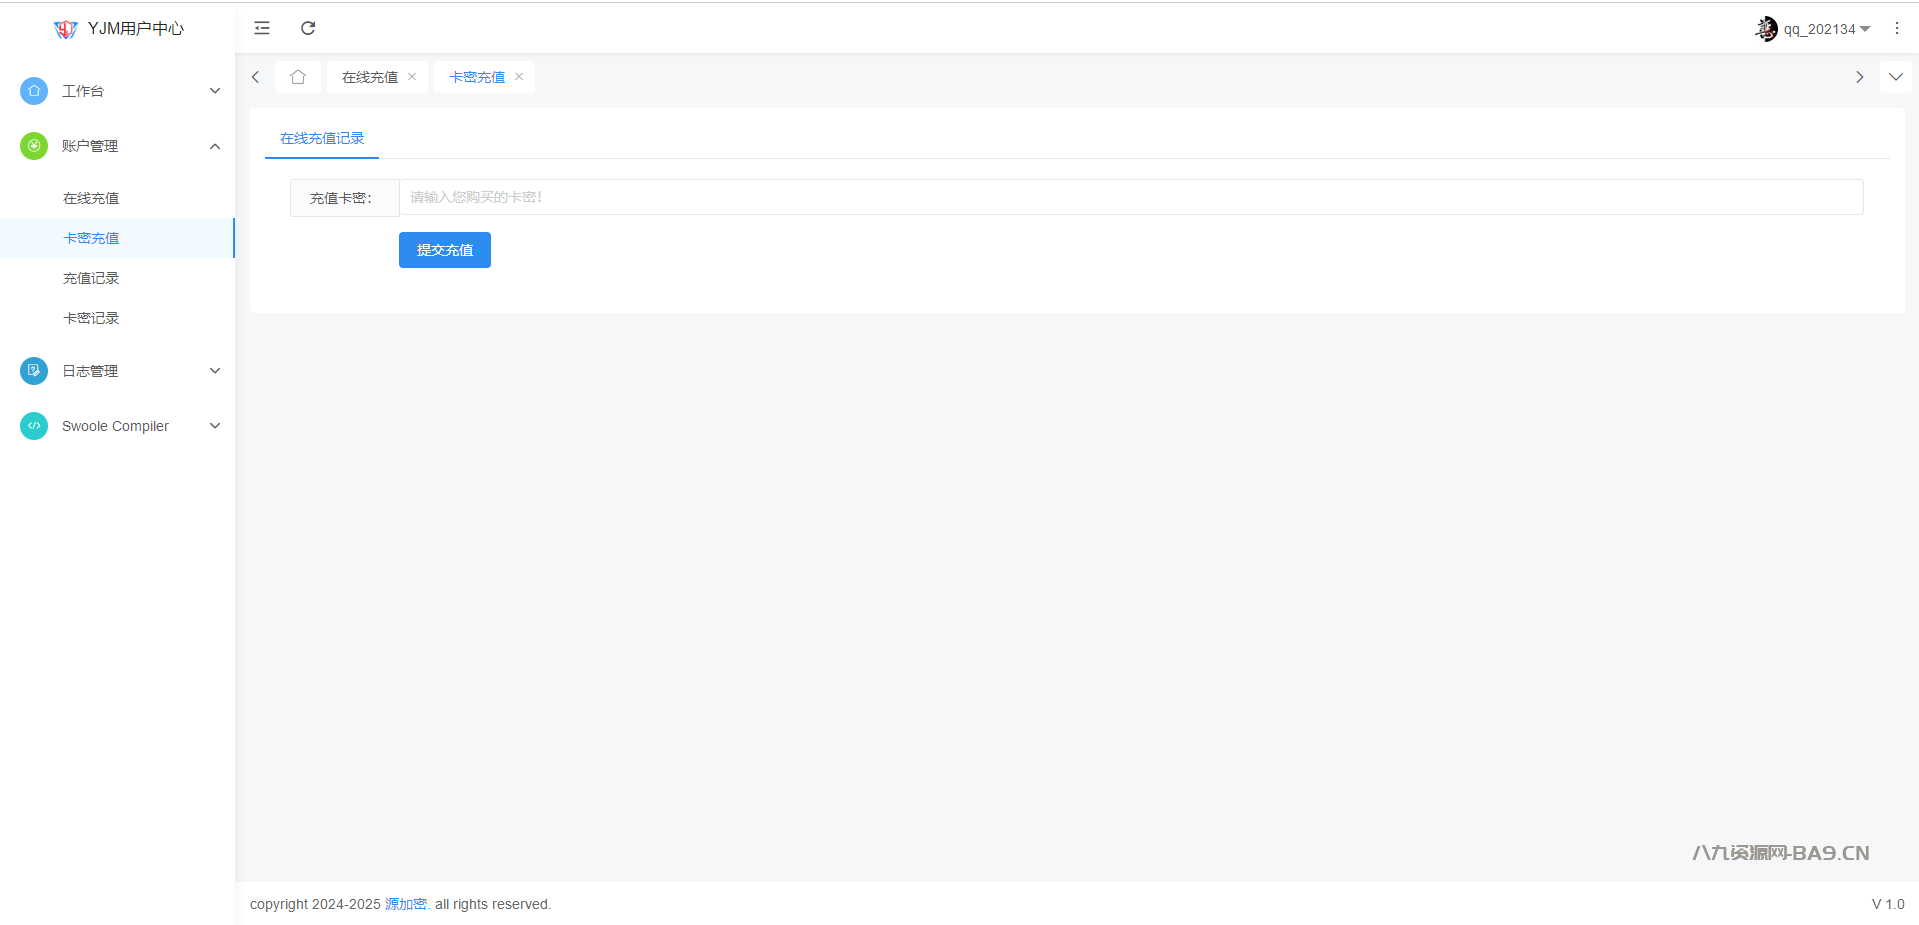Close the 卡密充值 tab

tap(519, 77)
